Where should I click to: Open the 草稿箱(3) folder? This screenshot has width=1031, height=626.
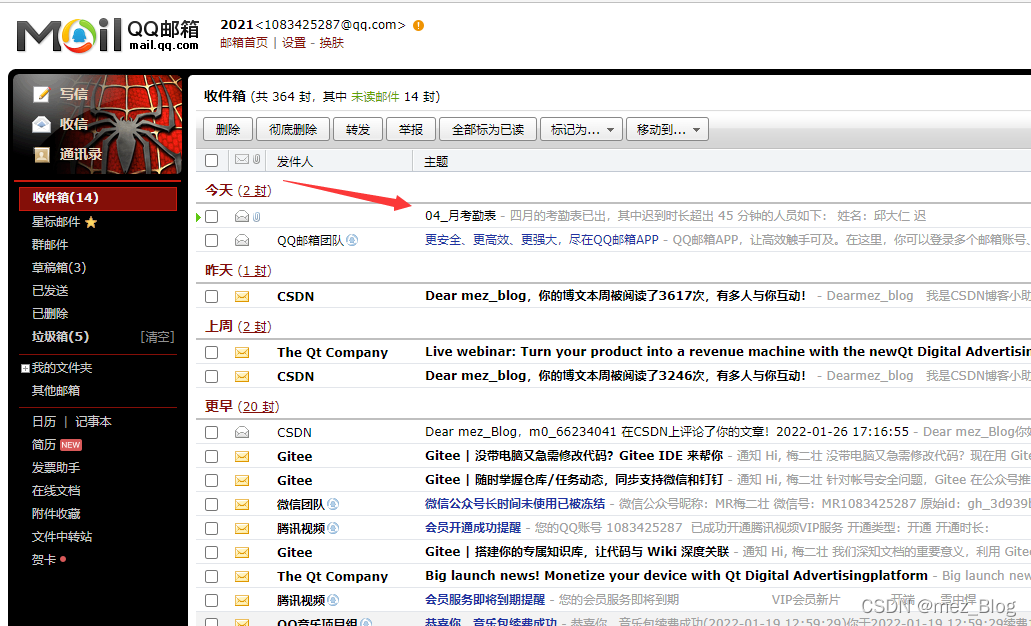(59, 268)
